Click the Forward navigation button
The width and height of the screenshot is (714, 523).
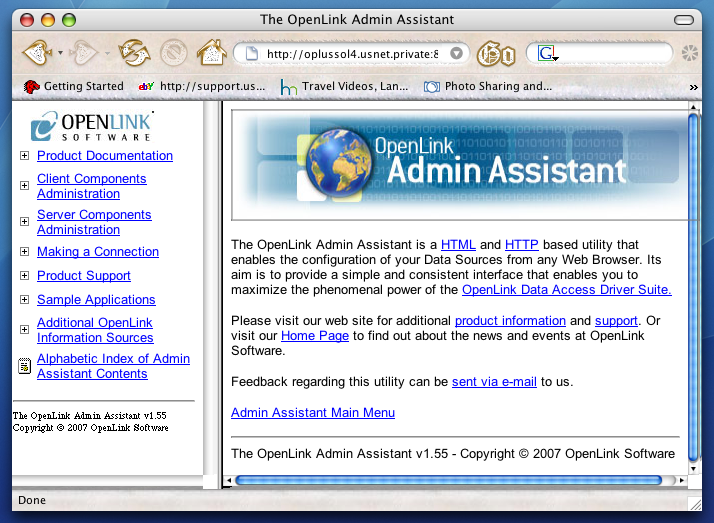pyautogui.click(x=86, y=52)
